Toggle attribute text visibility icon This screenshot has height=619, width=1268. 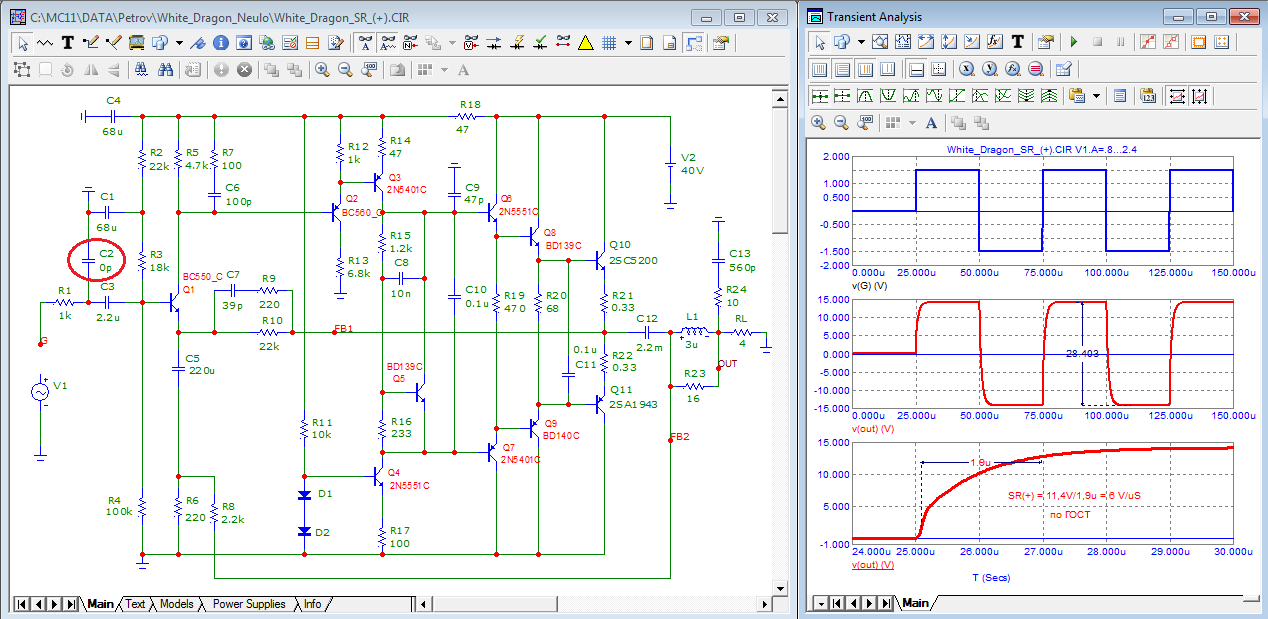tap(366, 42)
